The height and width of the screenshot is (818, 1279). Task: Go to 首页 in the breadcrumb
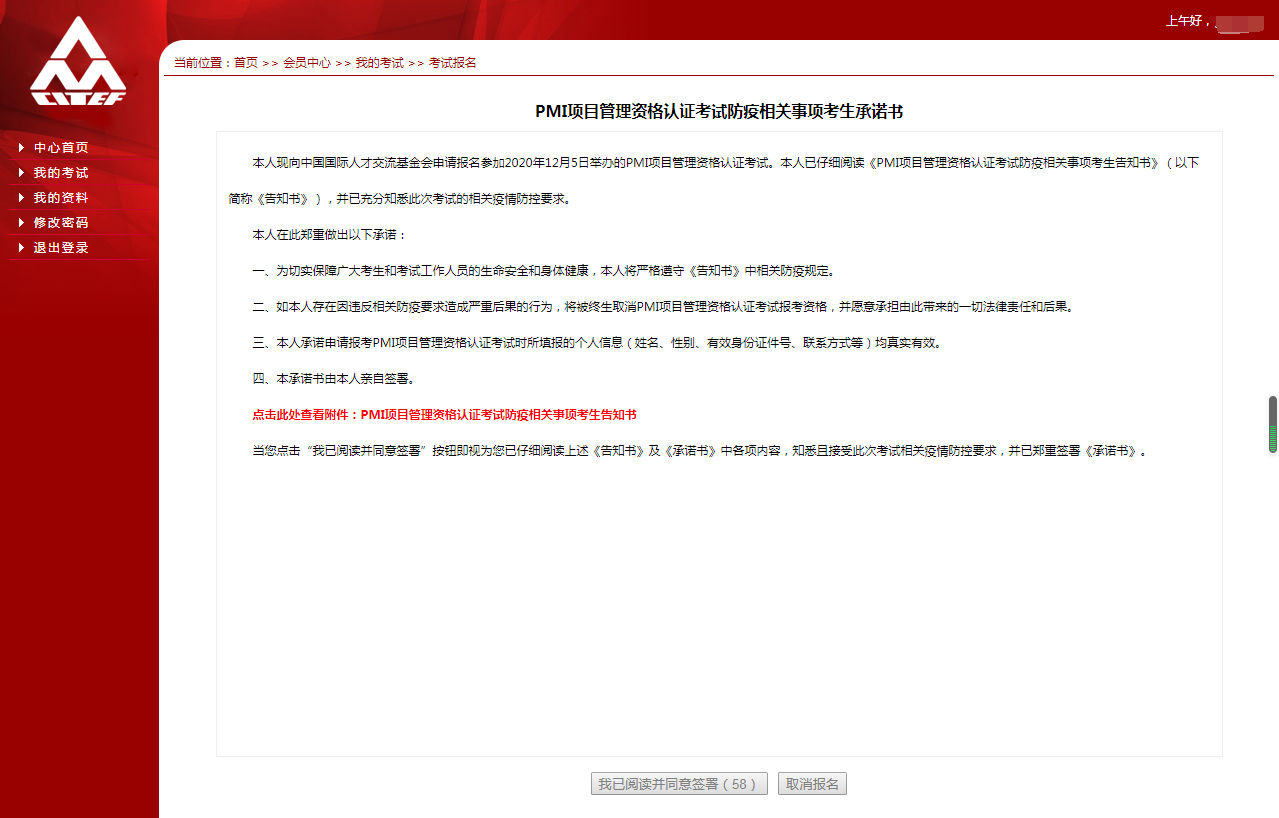246,62
